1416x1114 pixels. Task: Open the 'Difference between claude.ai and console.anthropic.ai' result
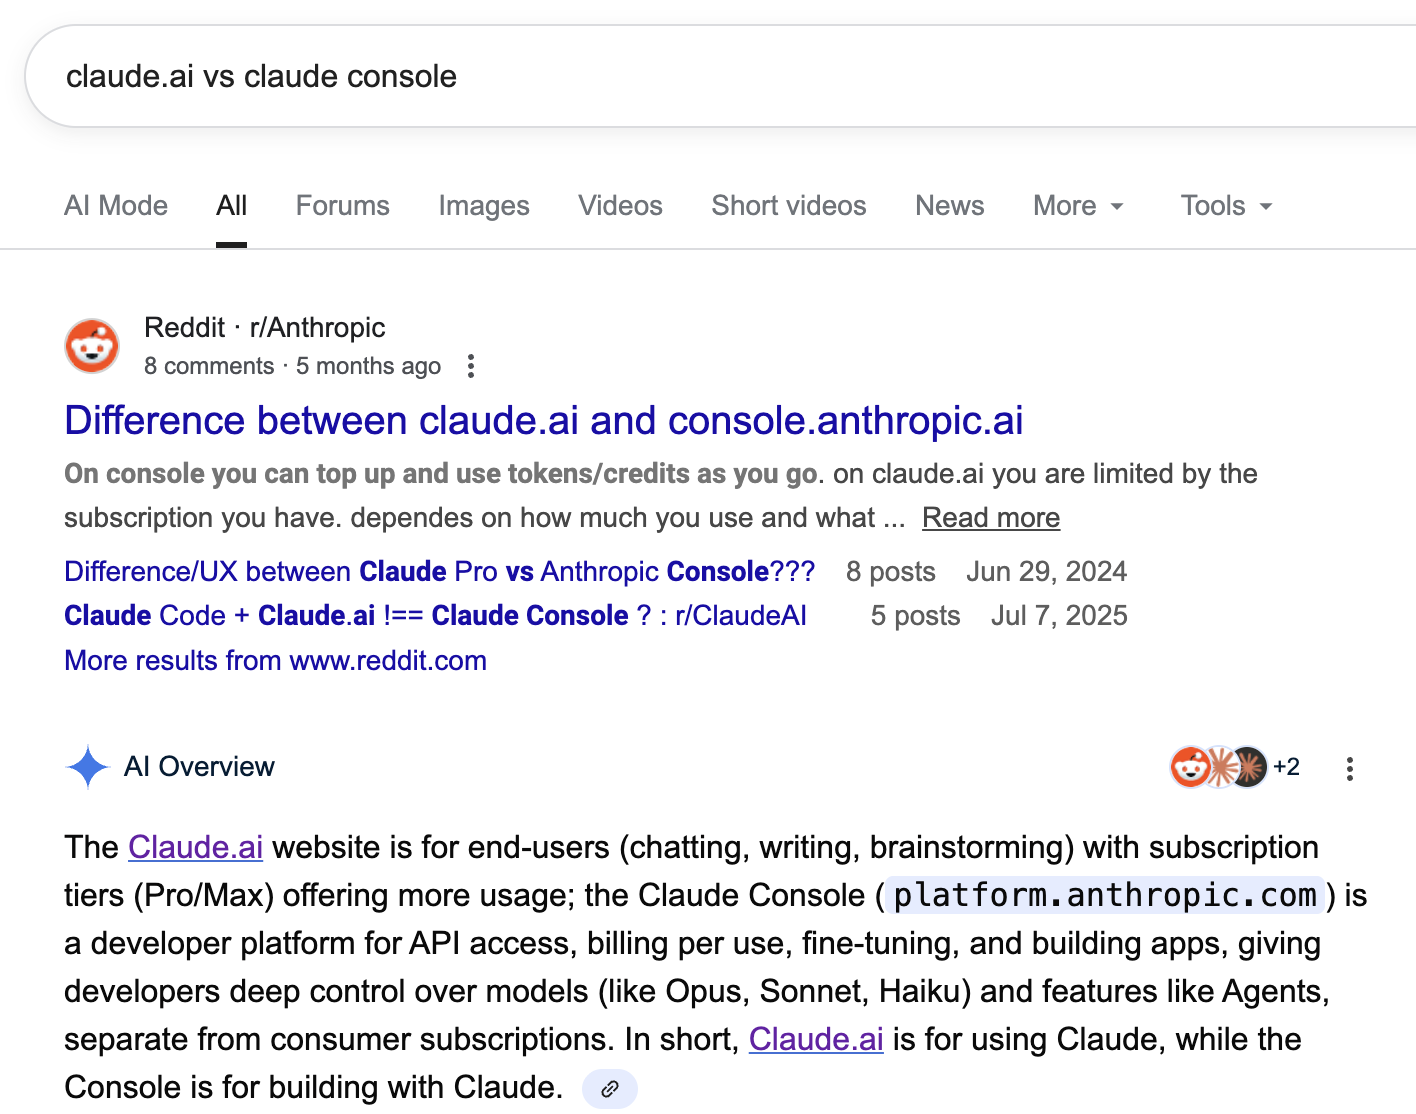click(543, 421)
